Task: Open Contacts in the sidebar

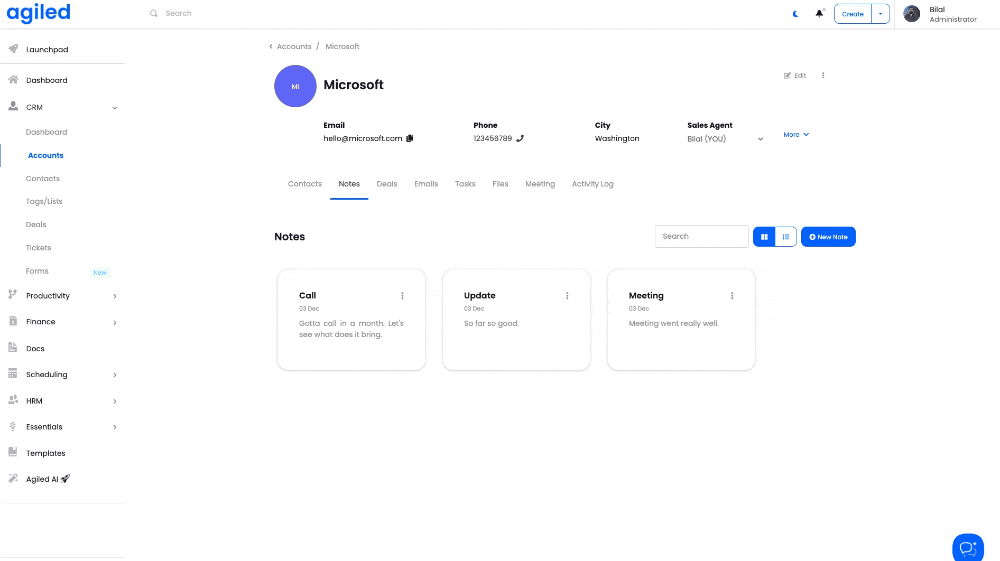Action: pos(43,178)
